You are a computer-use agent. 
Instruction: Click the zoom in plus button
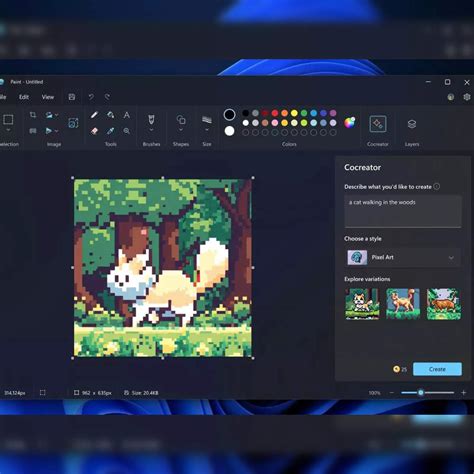[x=464, y=393]
